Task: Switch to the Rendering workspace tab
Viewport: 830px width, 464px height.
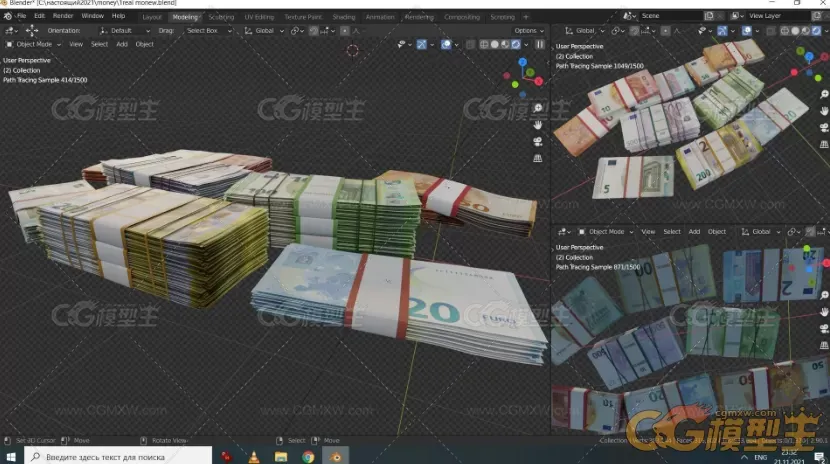Action: point(419,17)
